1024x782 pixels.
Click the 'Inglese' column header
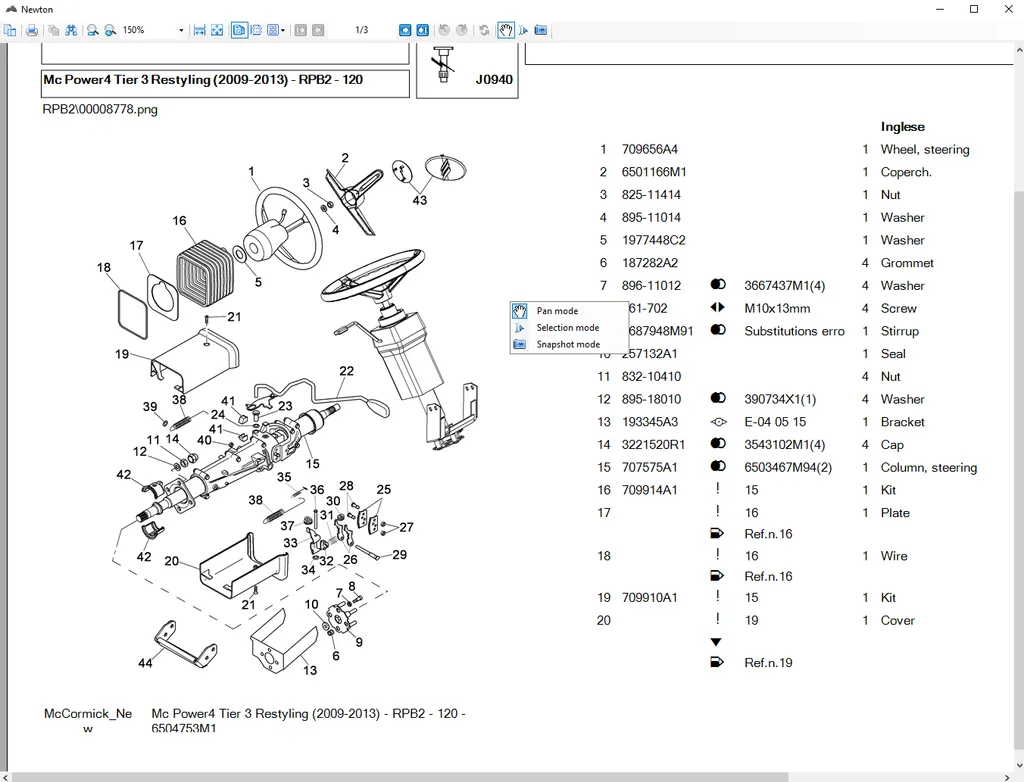(903, 127)
